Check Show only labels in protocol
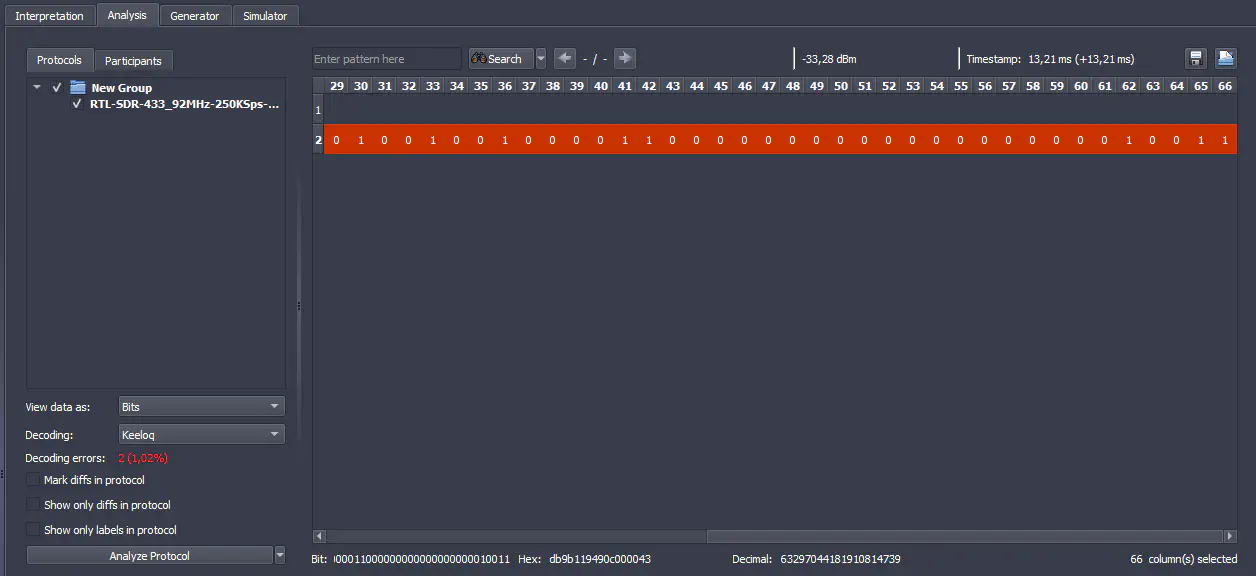1256x576 pixels. [x=34, y=530]
